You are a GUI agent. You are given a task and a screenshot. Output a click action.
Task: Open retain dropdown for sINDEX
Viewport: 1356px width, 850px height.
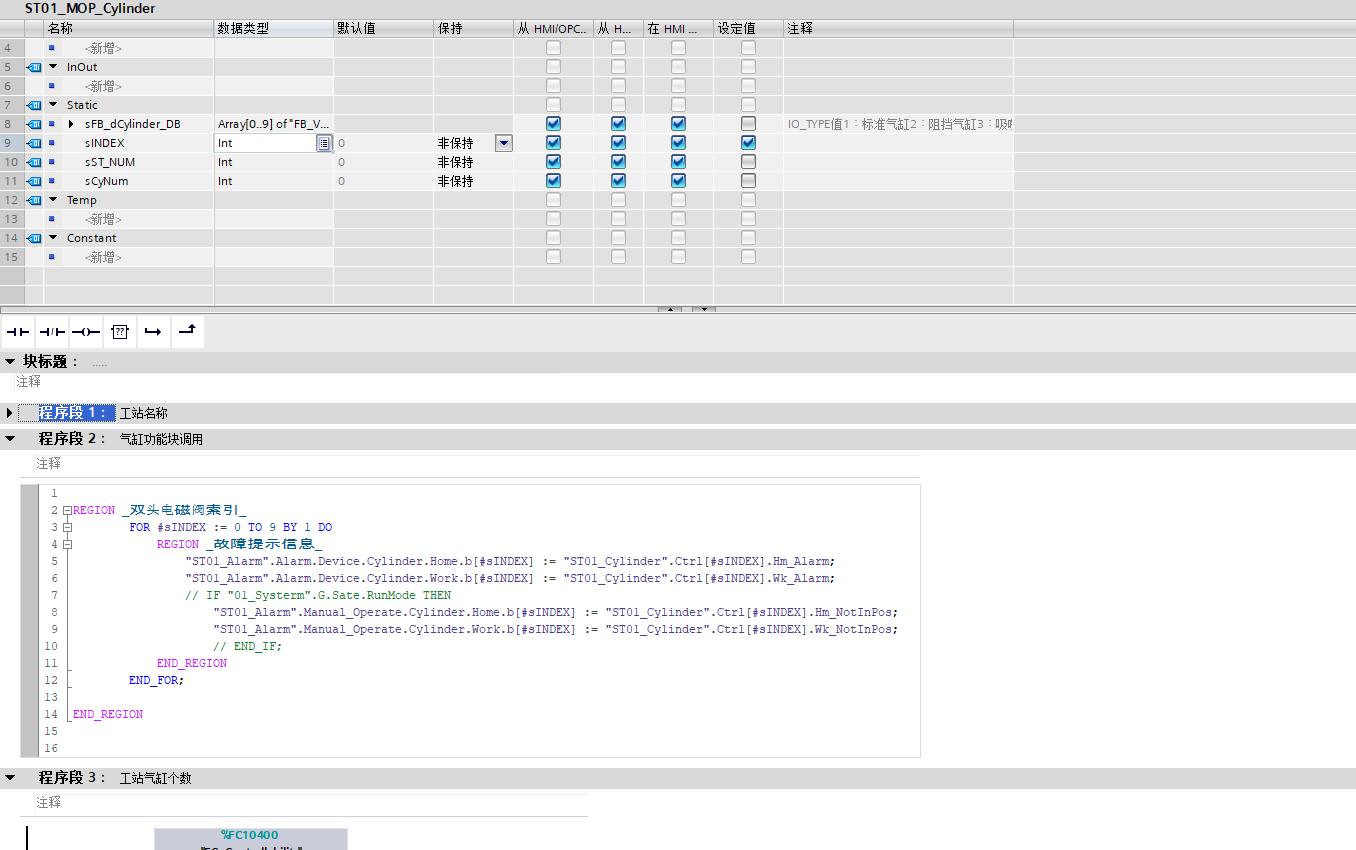[x=504, y=143]
